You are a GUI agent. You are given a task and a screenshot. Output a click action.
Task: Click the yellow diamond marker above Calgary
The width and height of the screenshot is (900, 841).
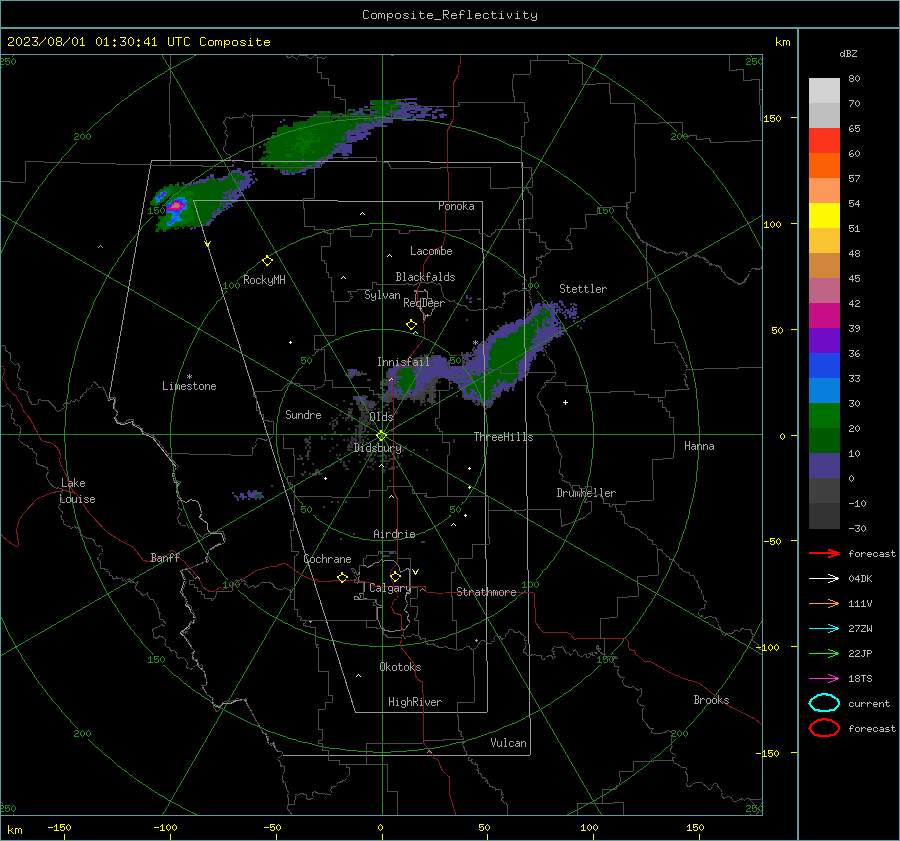[395, 576]
